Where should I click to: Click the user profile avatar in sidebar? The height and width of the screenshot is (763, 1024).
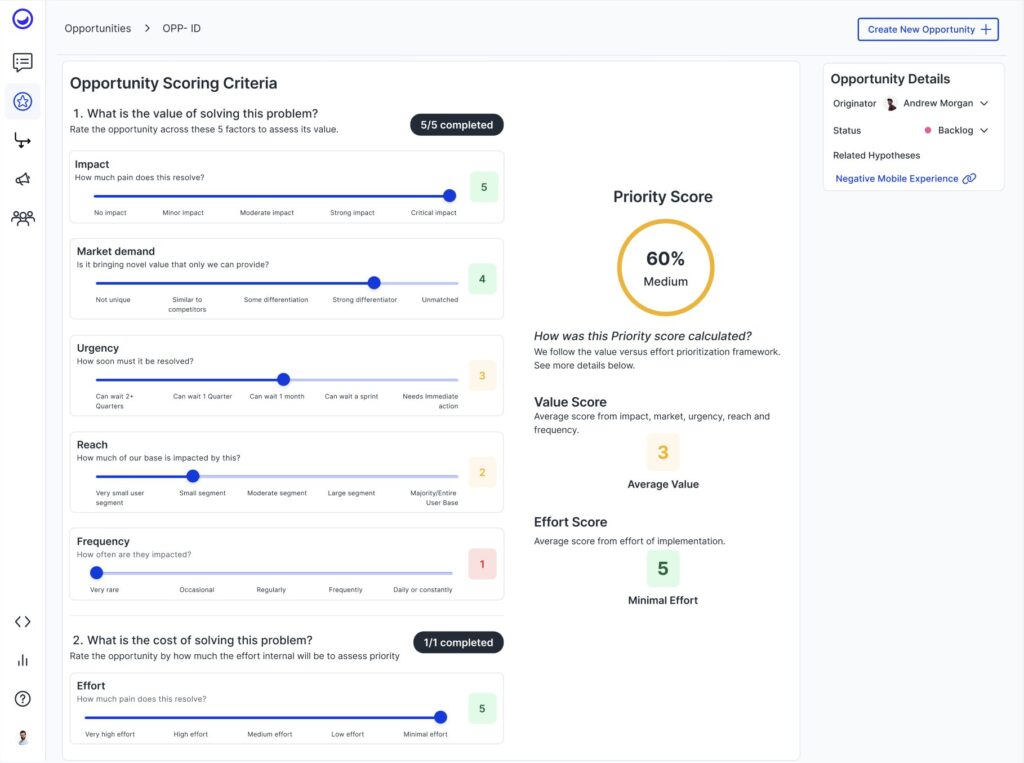point(22,737)
